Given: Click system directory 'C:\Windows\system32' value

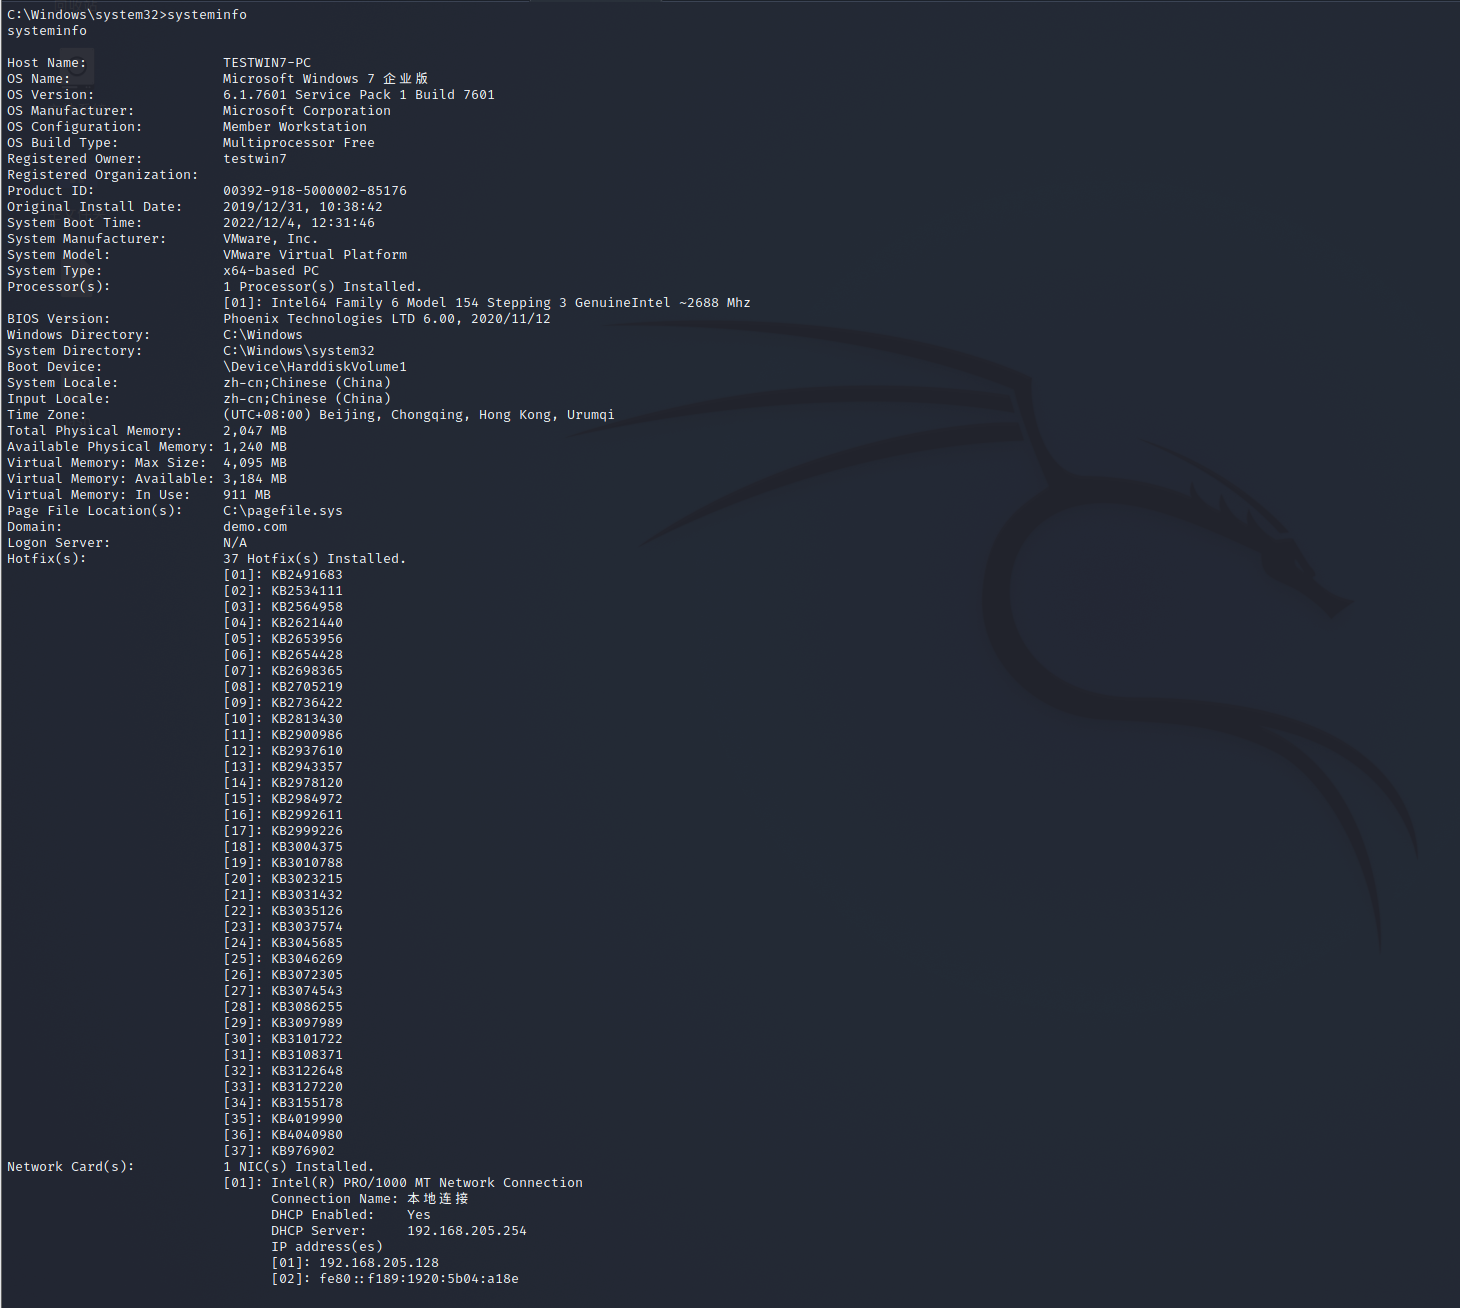Looking at the screenshot, I should (299, 351).
